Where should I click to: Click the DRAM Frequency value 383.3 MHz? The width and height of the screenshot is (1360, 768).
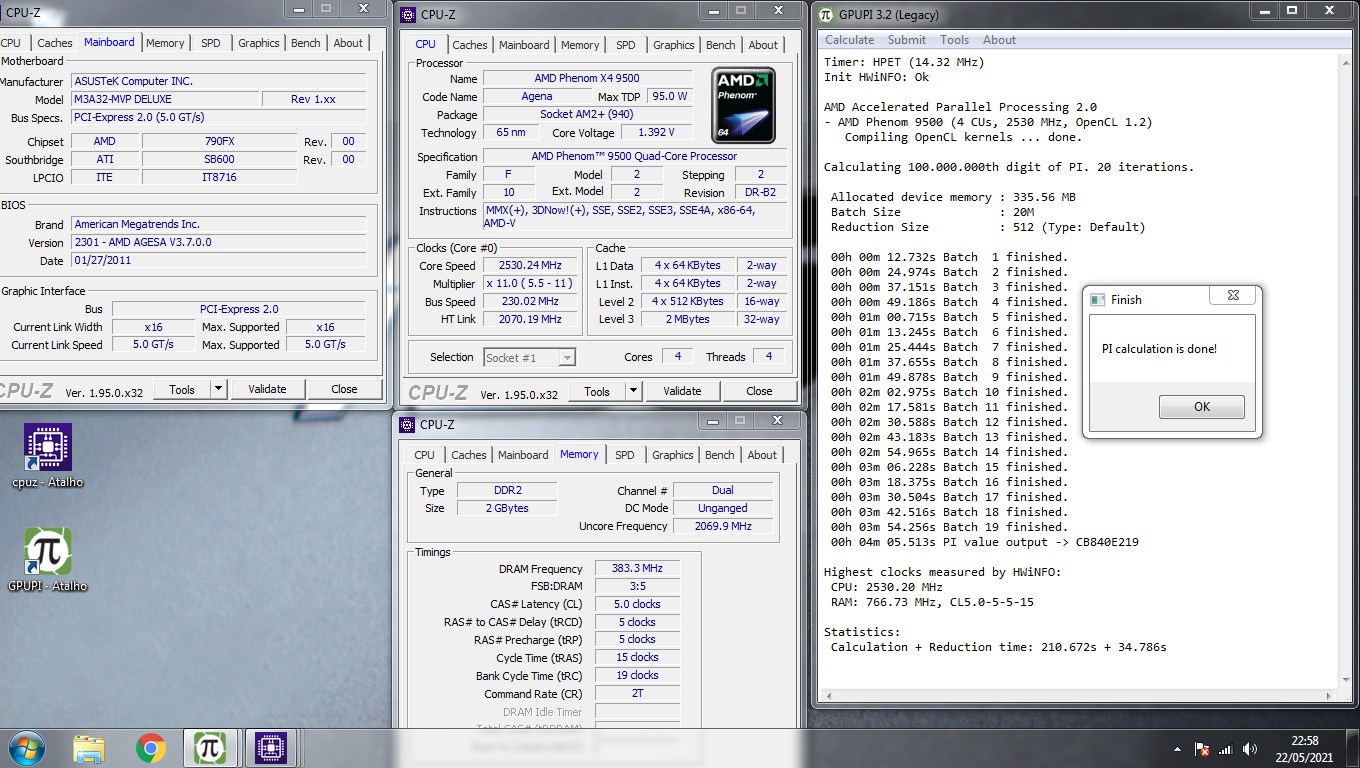637,568
